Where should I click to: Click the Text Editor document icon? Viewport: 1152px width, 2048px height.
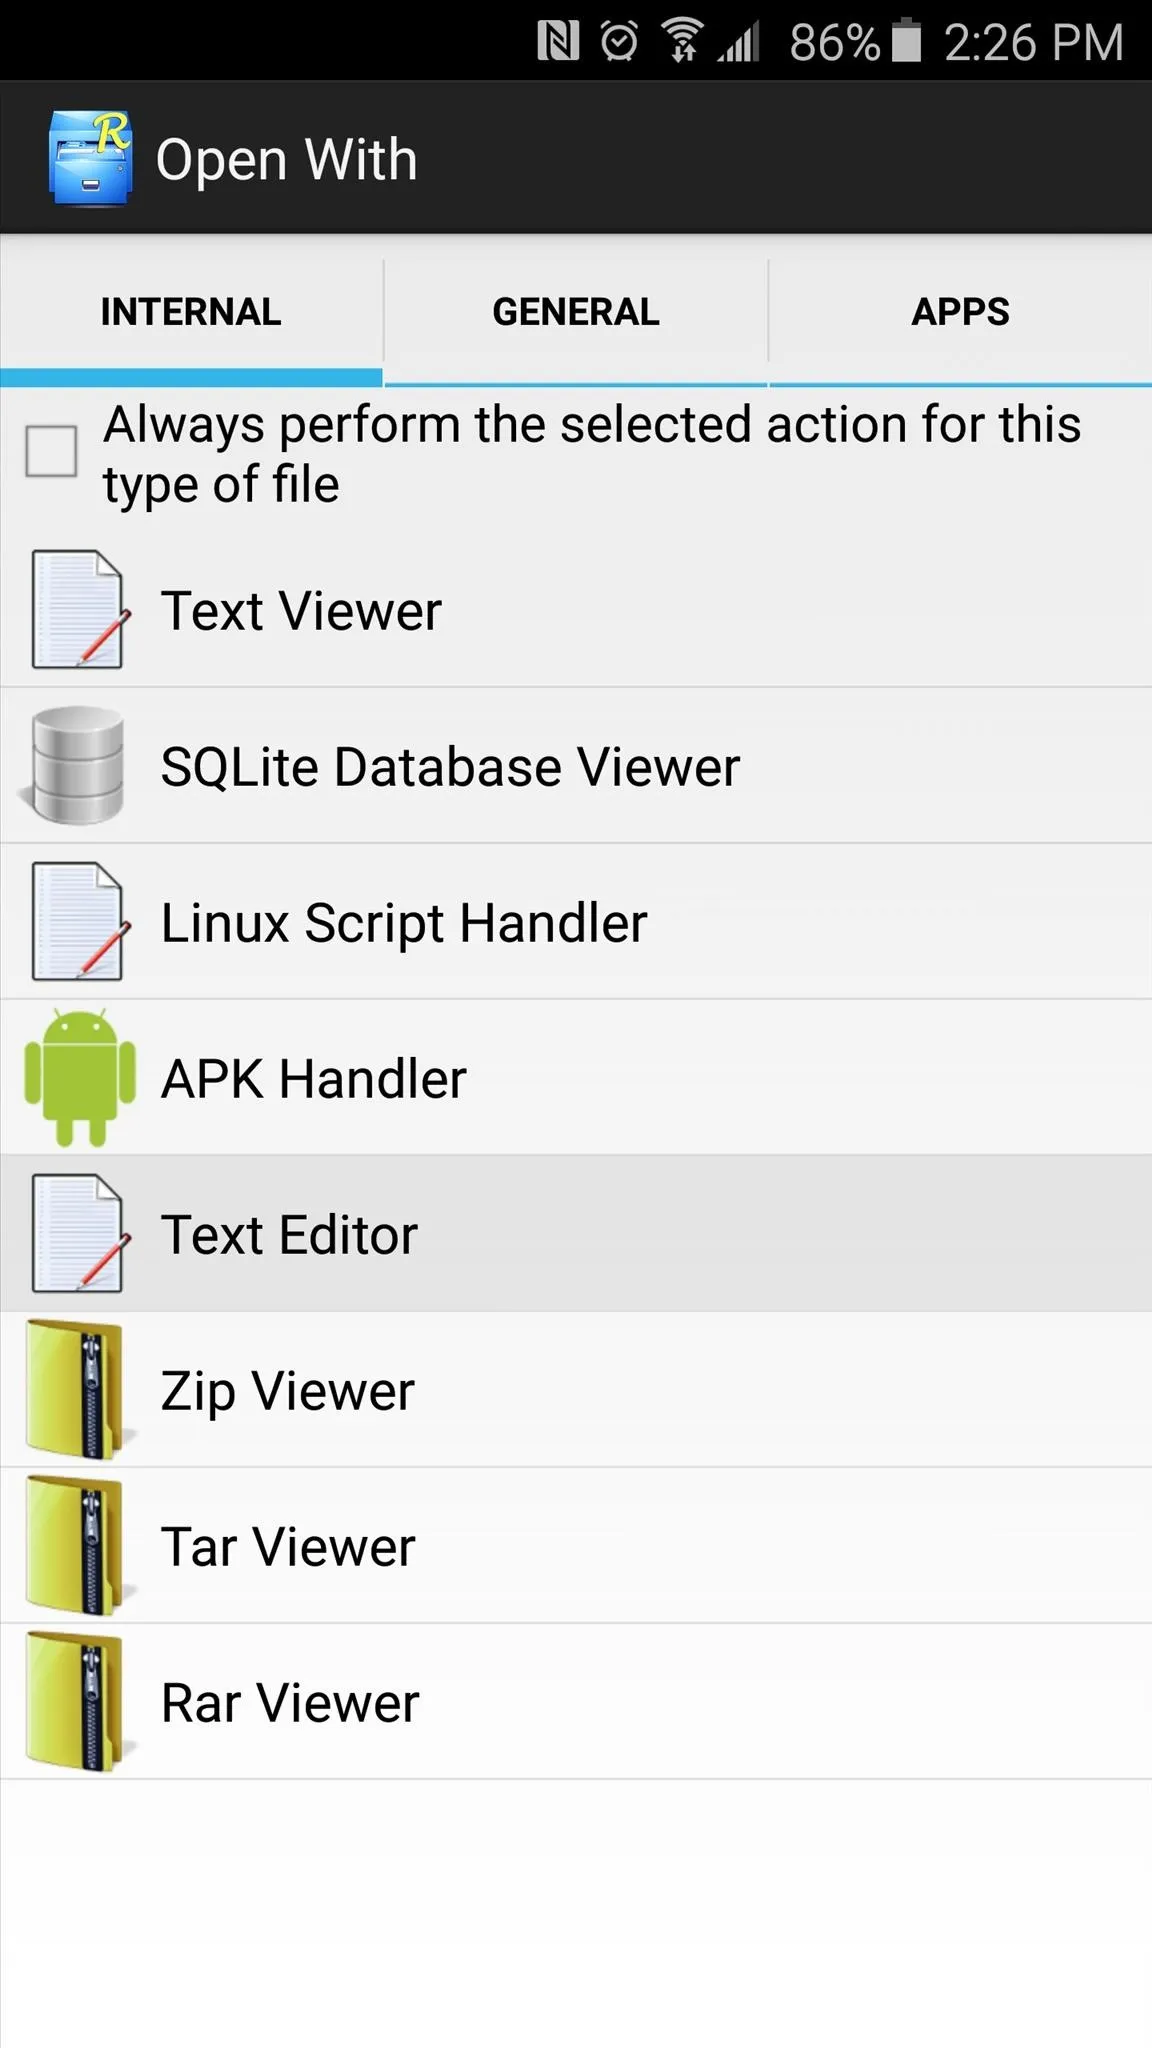click(78, 1234)
